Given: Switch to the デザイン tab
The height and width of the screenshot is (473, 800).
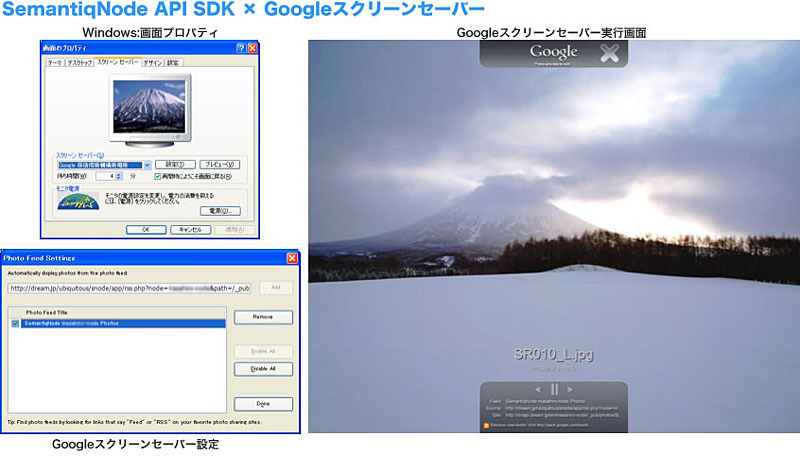Looking at the screenshot, I should 153,63.
